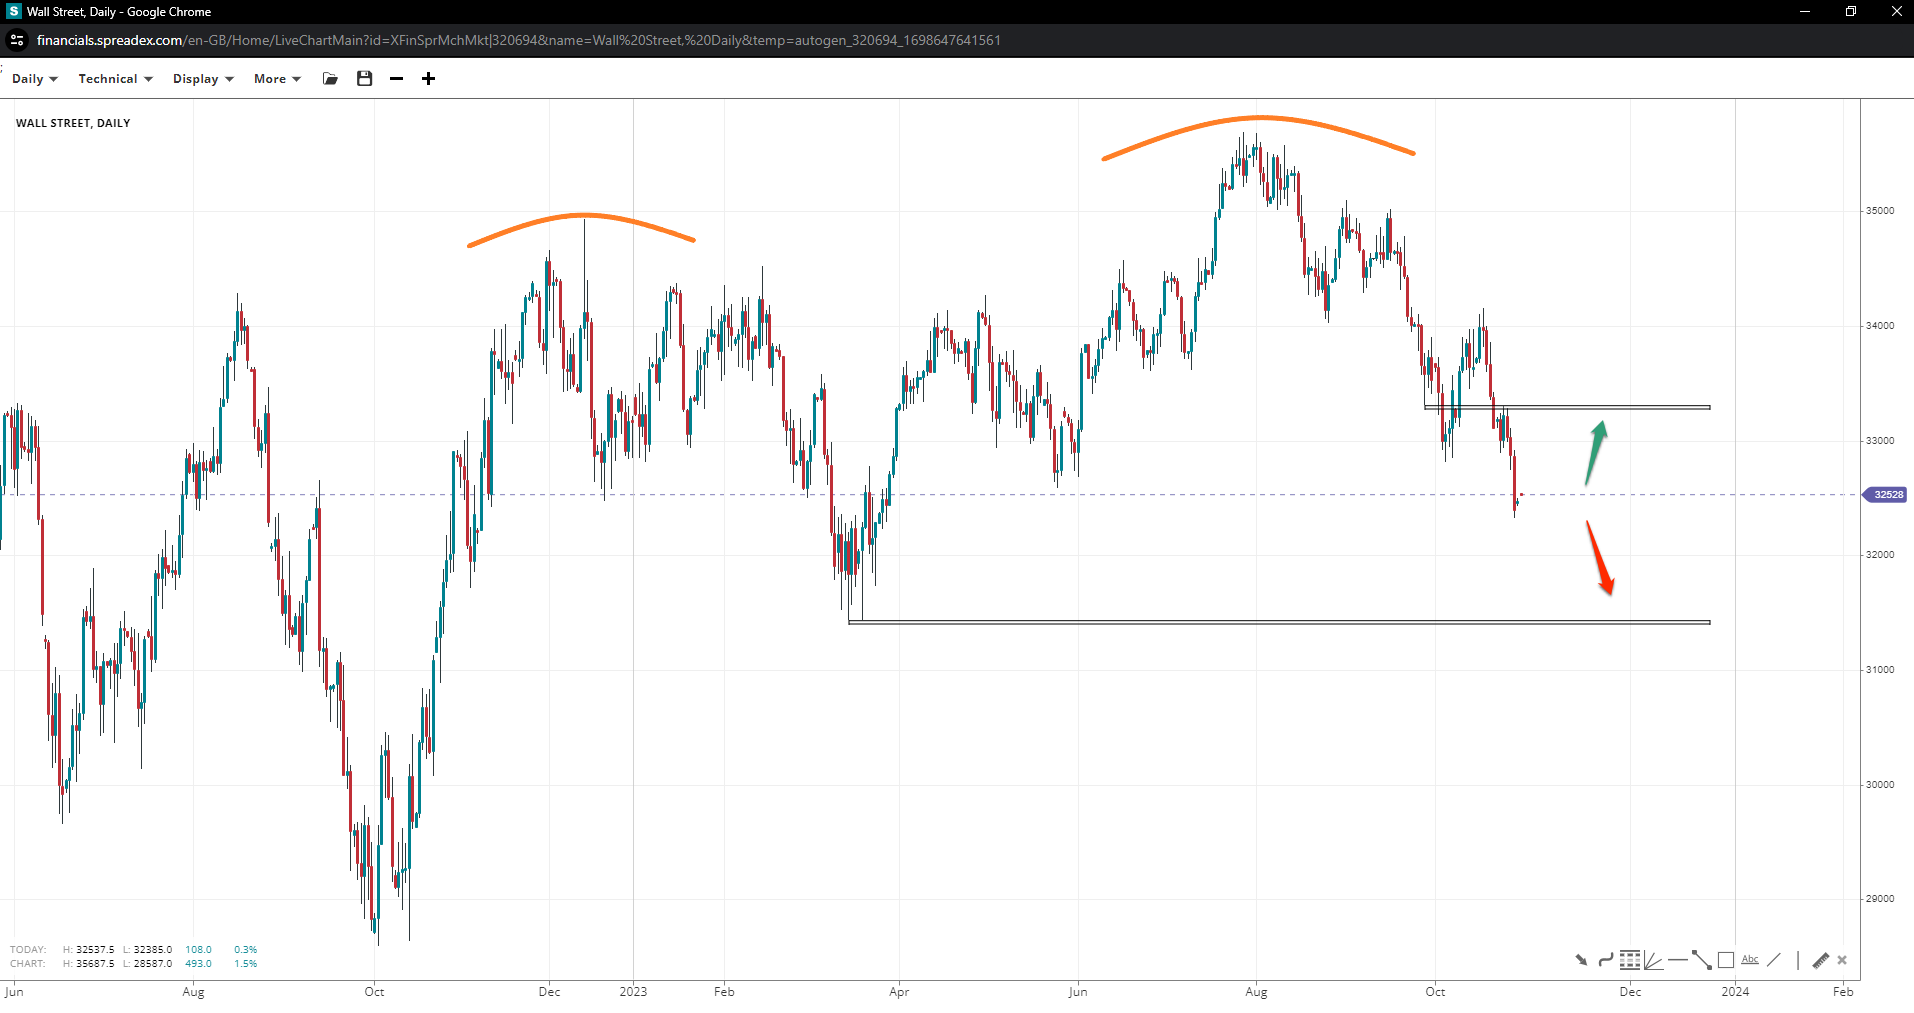
Task: Expand the Technical indicators menu
Action: pos(115,79)
